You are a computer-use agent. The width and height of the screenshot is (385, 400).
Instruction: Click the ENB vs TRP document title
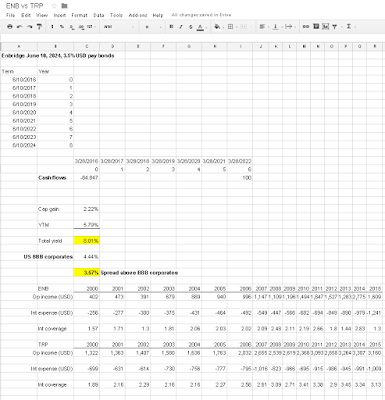click(24, 6)
